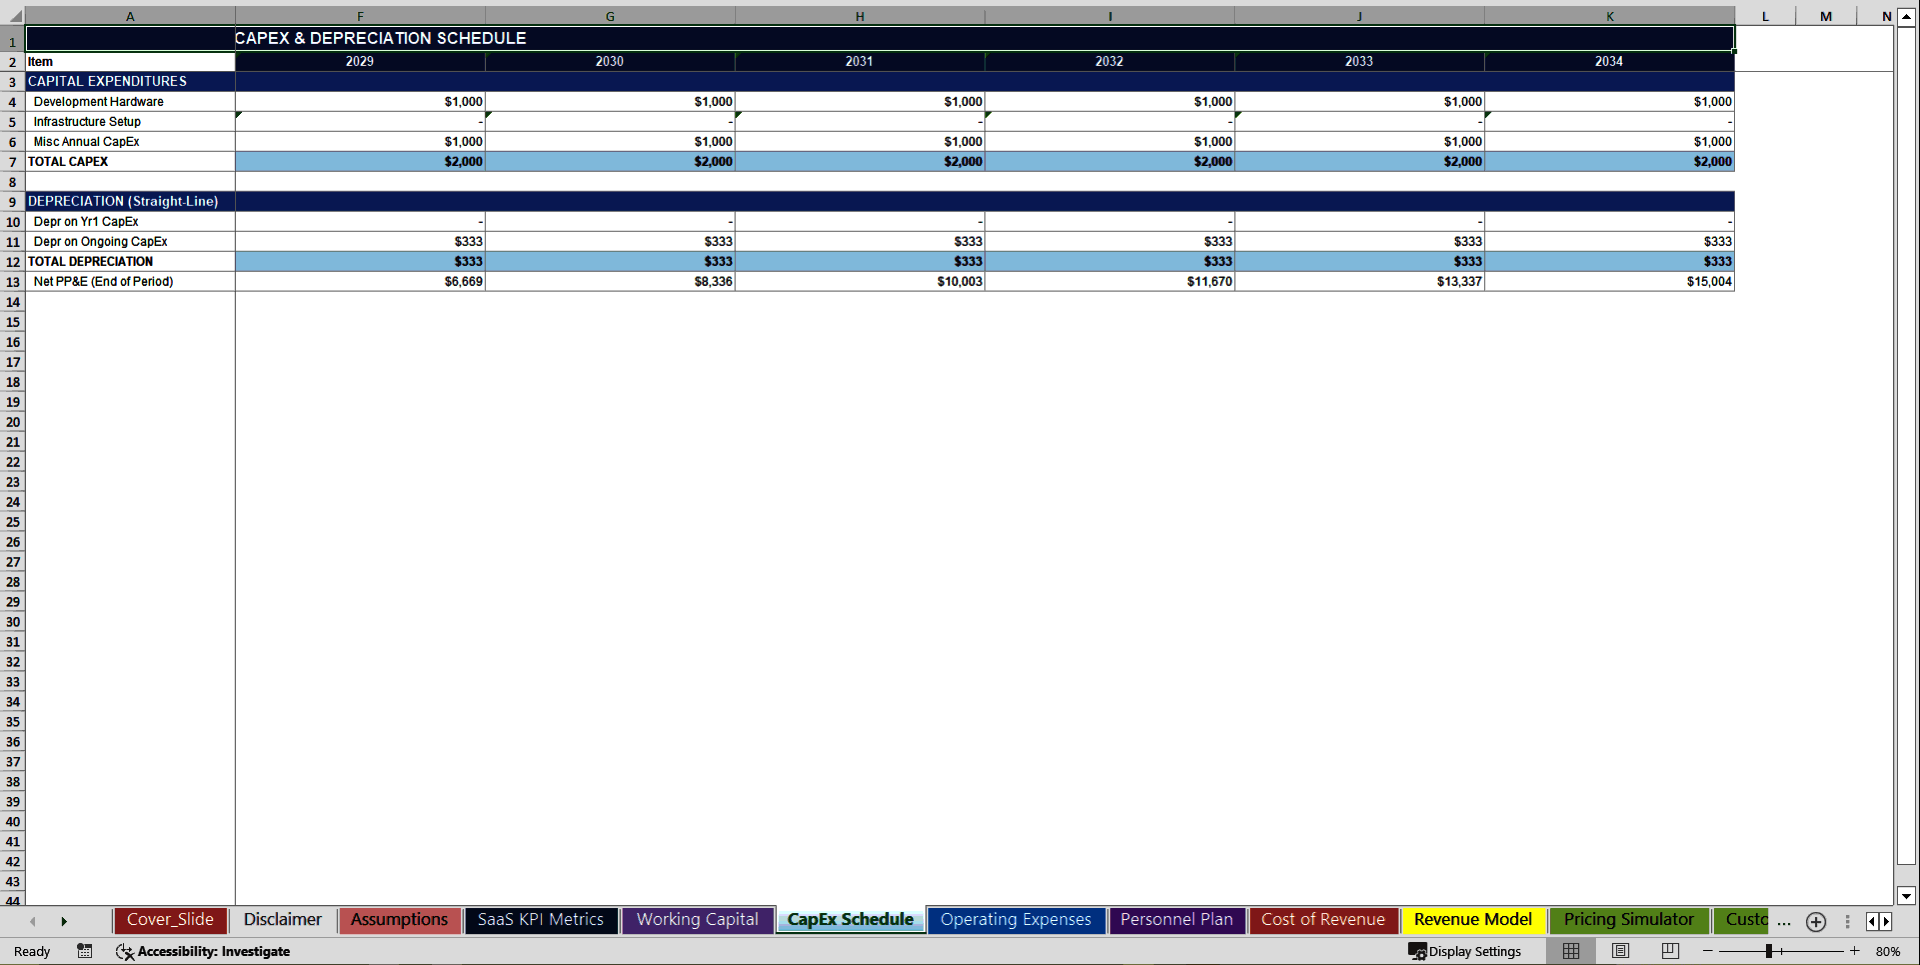Open the Display Settings menu
This screenshot has width=1920, height=965.
click(x=1465, y=951)
